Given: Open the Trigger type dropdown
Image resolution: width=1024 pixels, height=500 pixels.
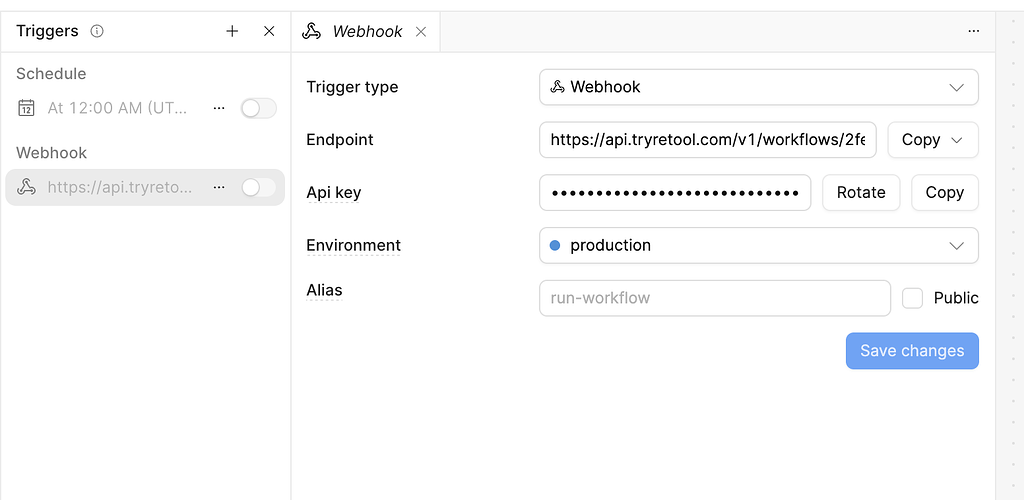Looking at the screenshot, I should 759,87.
